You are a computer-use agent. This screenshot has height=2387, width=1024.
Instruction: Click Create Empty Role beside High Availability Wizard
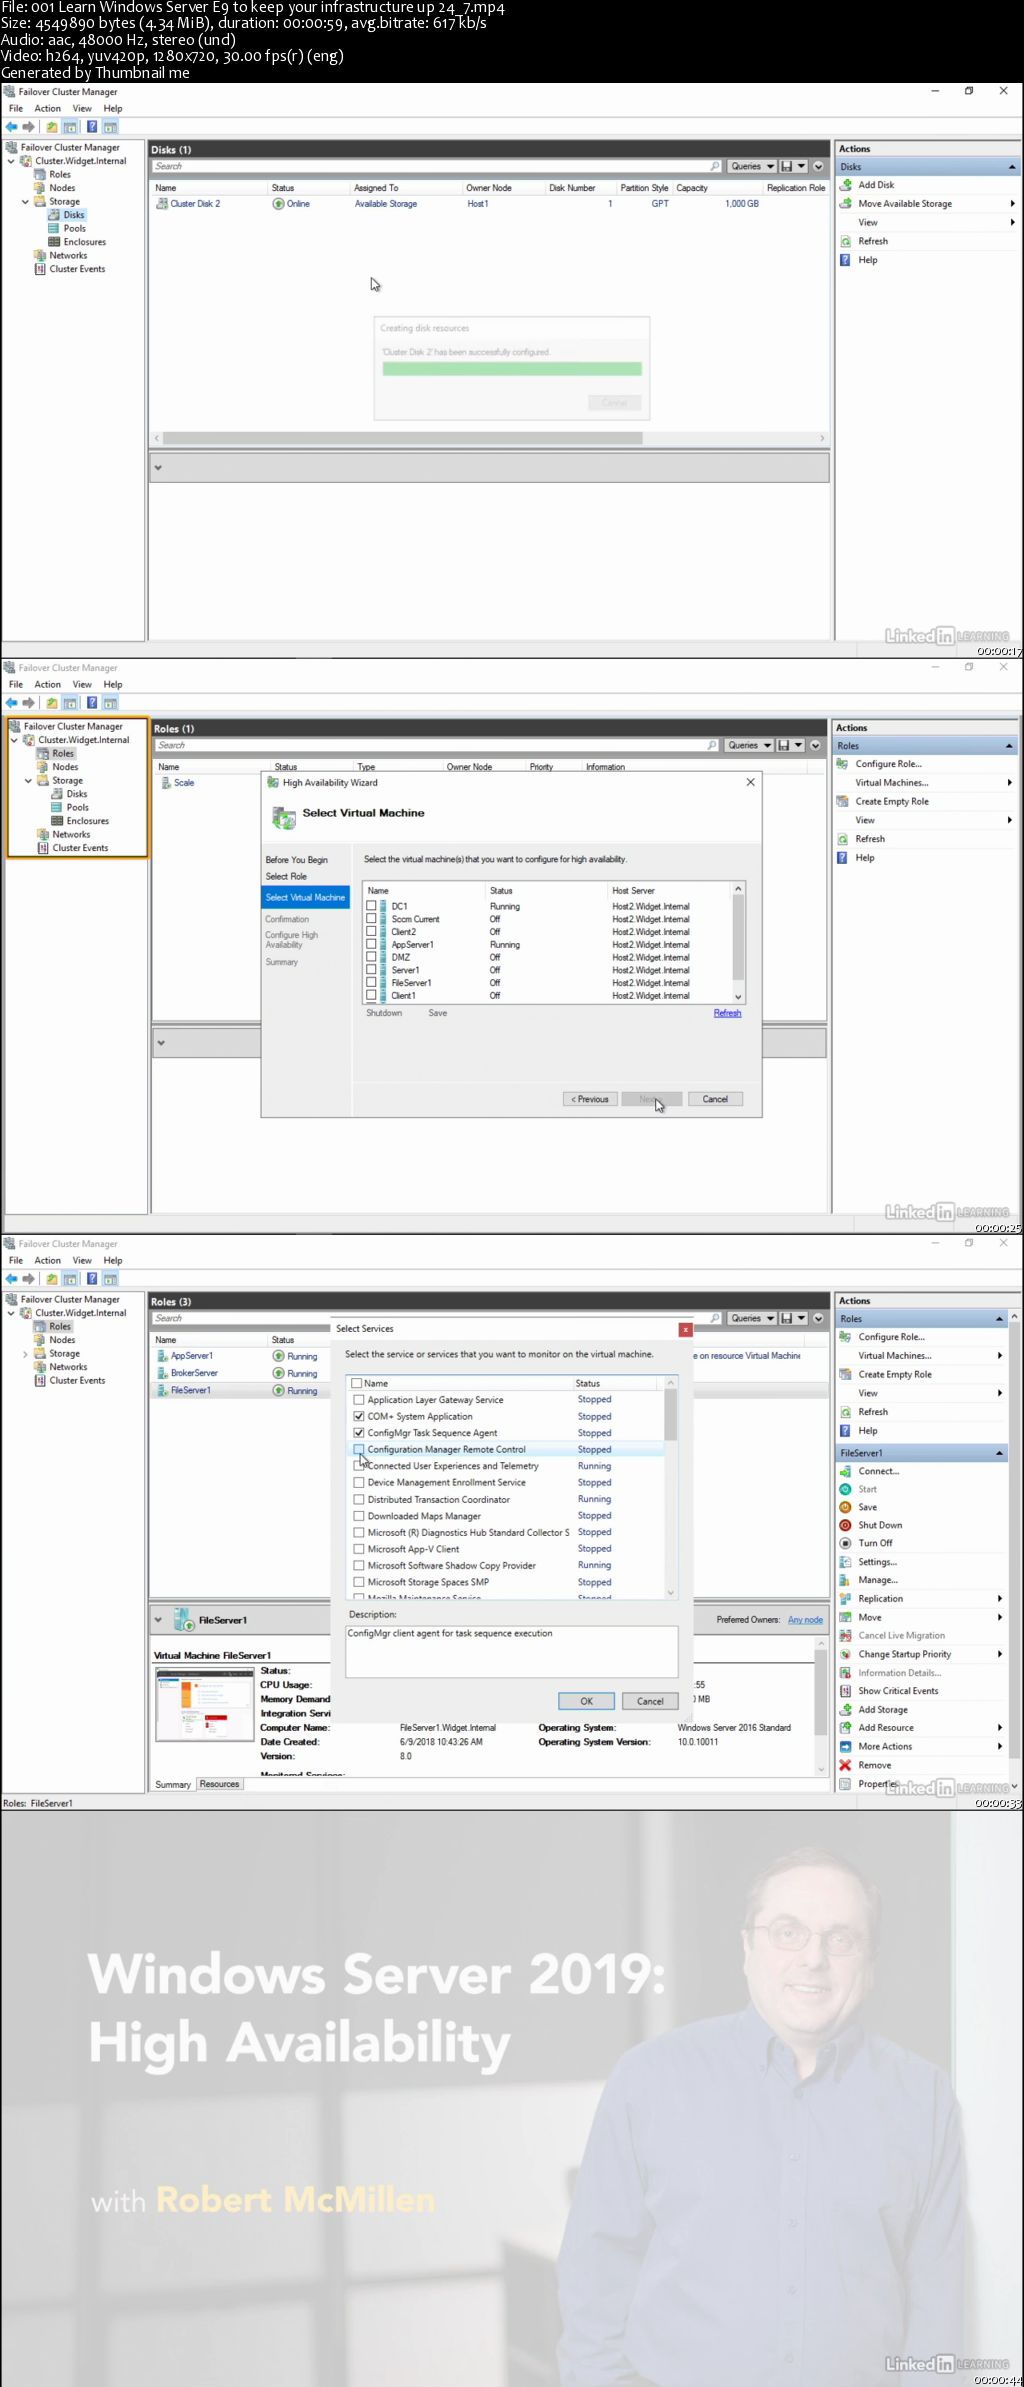892,802
